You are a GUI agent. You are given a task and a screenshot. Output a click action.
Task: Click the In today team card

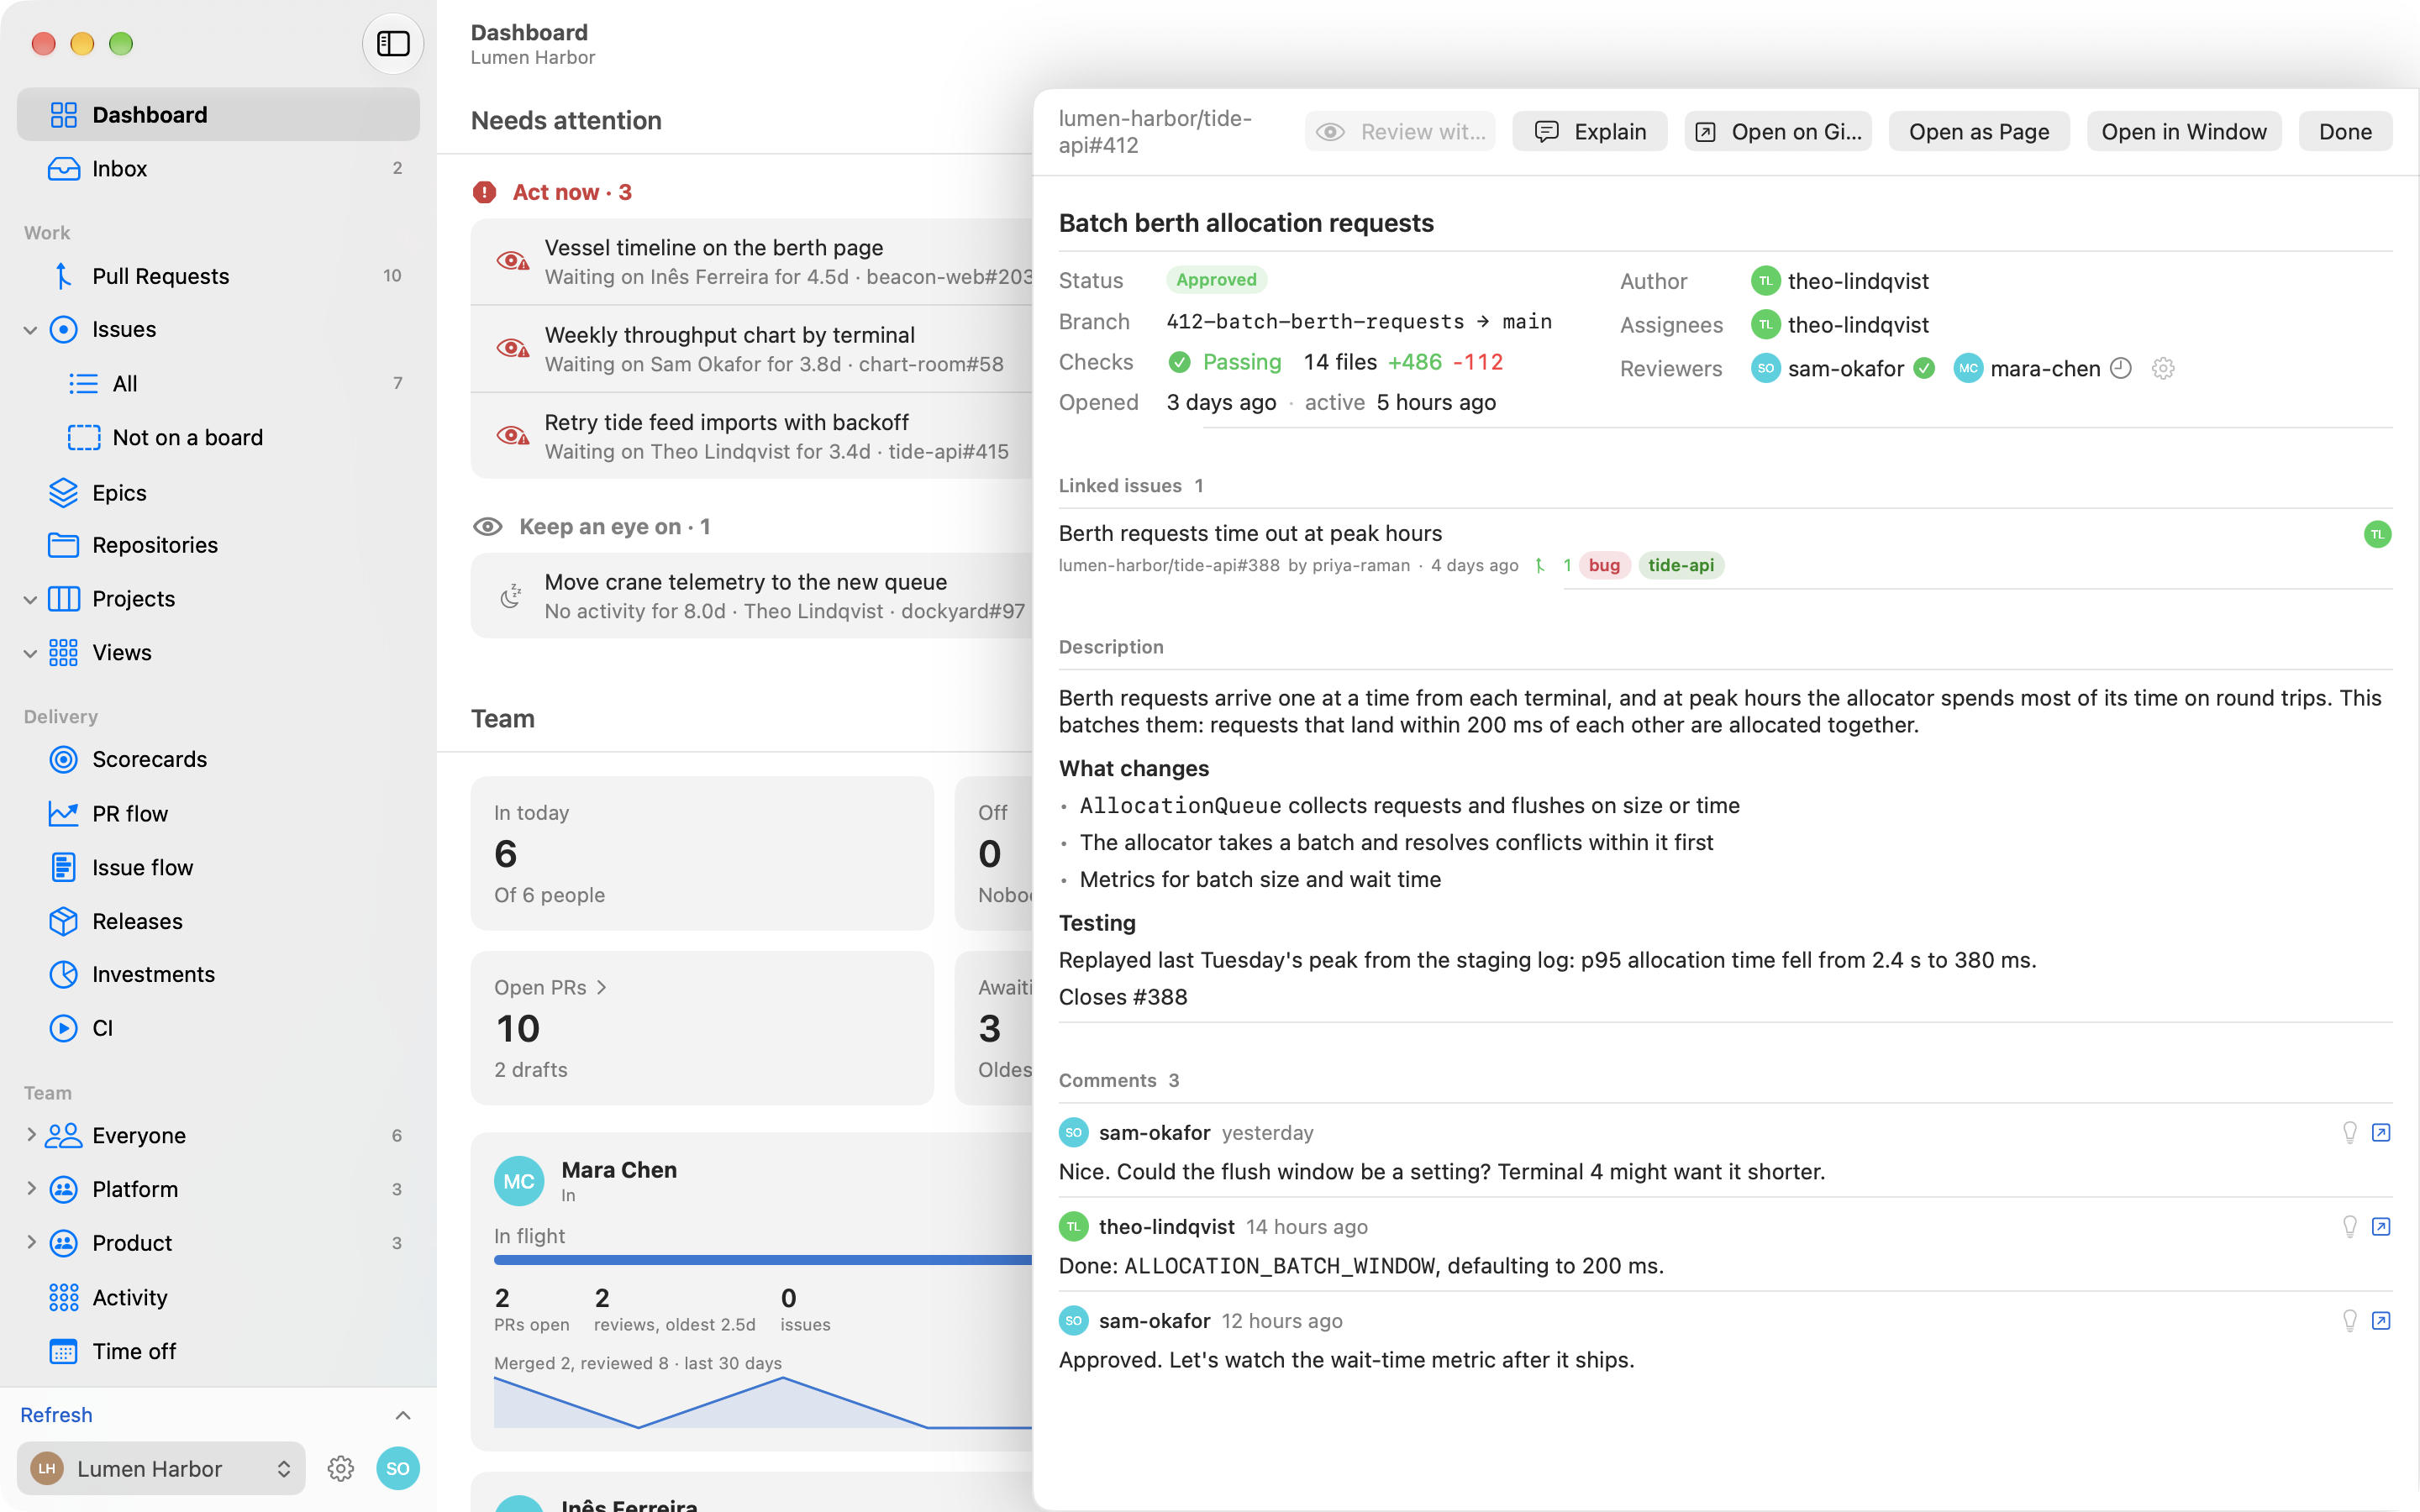click(x=702, y=853)
